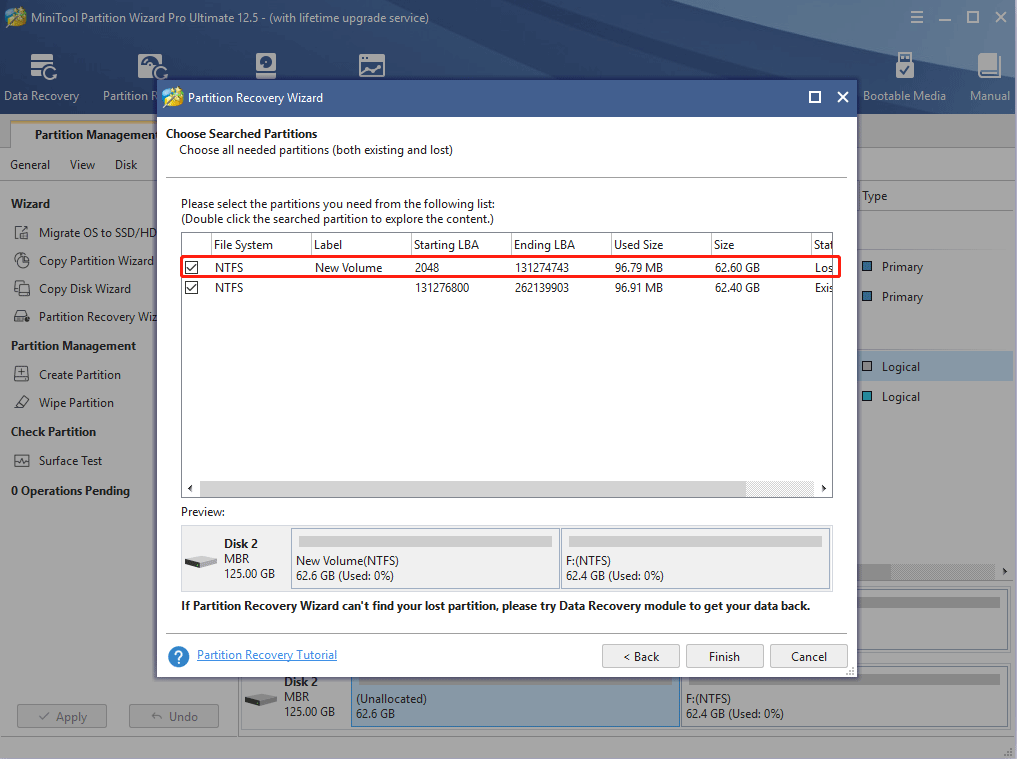The height and width of the screenshot is (759, 1017).
Task: Select Unallocated 62.6 GB in disk map
Action: click(515, 701)
